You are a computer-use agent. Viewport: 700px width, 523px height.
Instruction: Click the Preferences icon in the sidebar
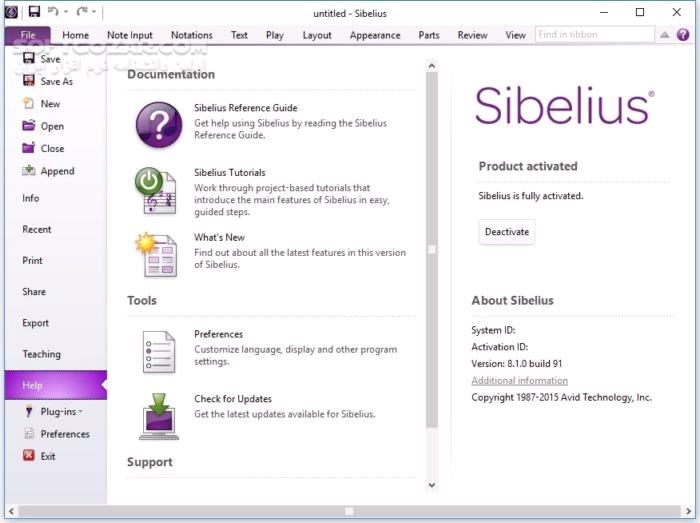pos(29,433)
